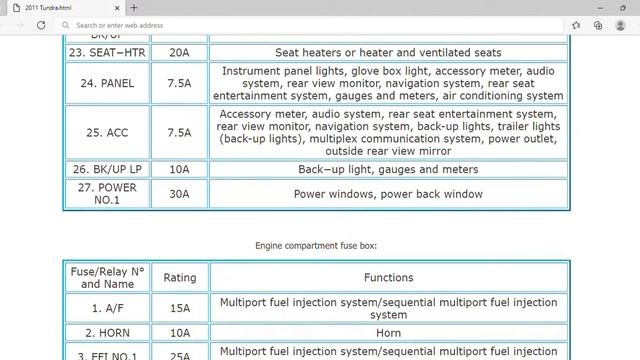Open favorites star icon in toolbar
This screenshot has height=360, width=640.
576,25
